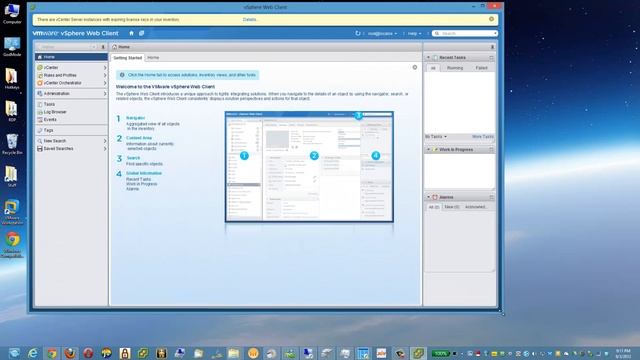Click the Content Area link
The image size is (640, 360).
tap(139, 138)
